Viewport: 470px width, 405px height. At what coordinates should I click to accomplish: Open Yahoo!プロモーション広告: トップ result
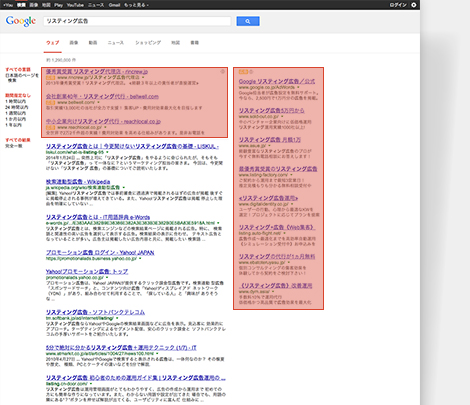click(87, 272)
